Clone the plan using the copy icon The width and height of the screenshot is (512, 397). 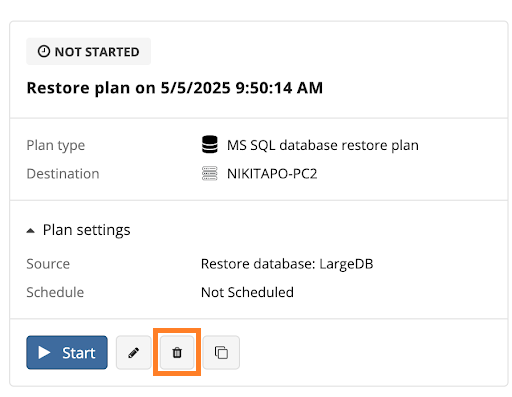pyautogui.click(x=221, y=352)
